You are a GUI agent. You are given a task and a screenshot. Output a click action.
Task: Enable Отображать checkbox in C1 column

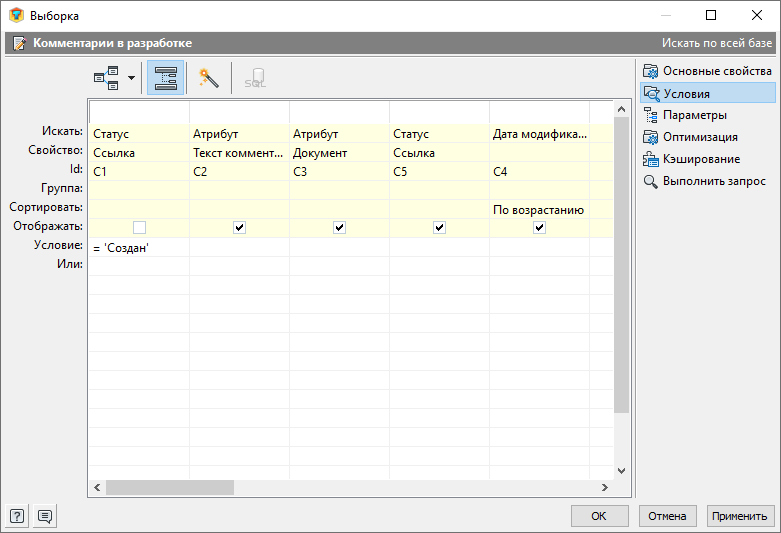(139, 228)
